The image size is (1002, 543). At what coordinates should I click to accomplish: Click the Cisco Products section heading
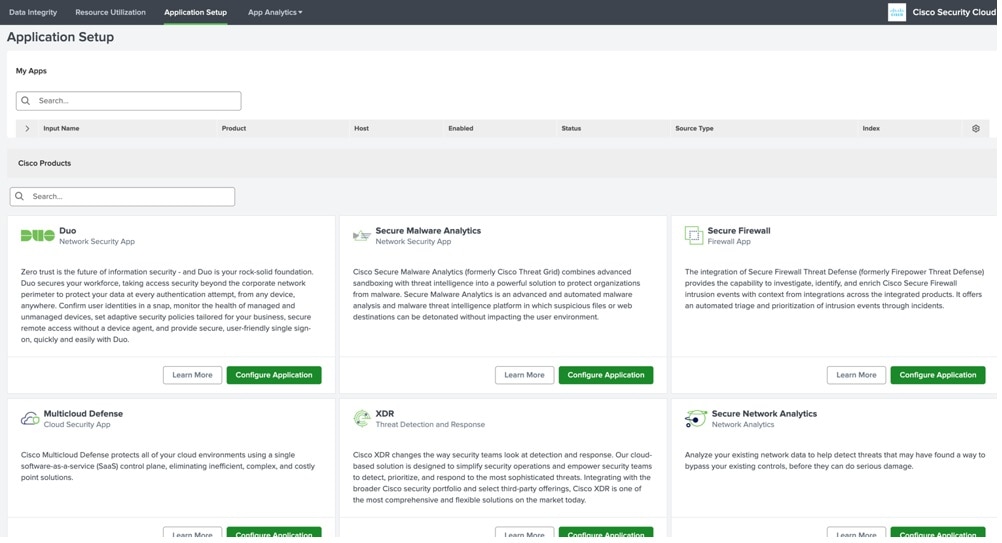click(x=44, y=163)
